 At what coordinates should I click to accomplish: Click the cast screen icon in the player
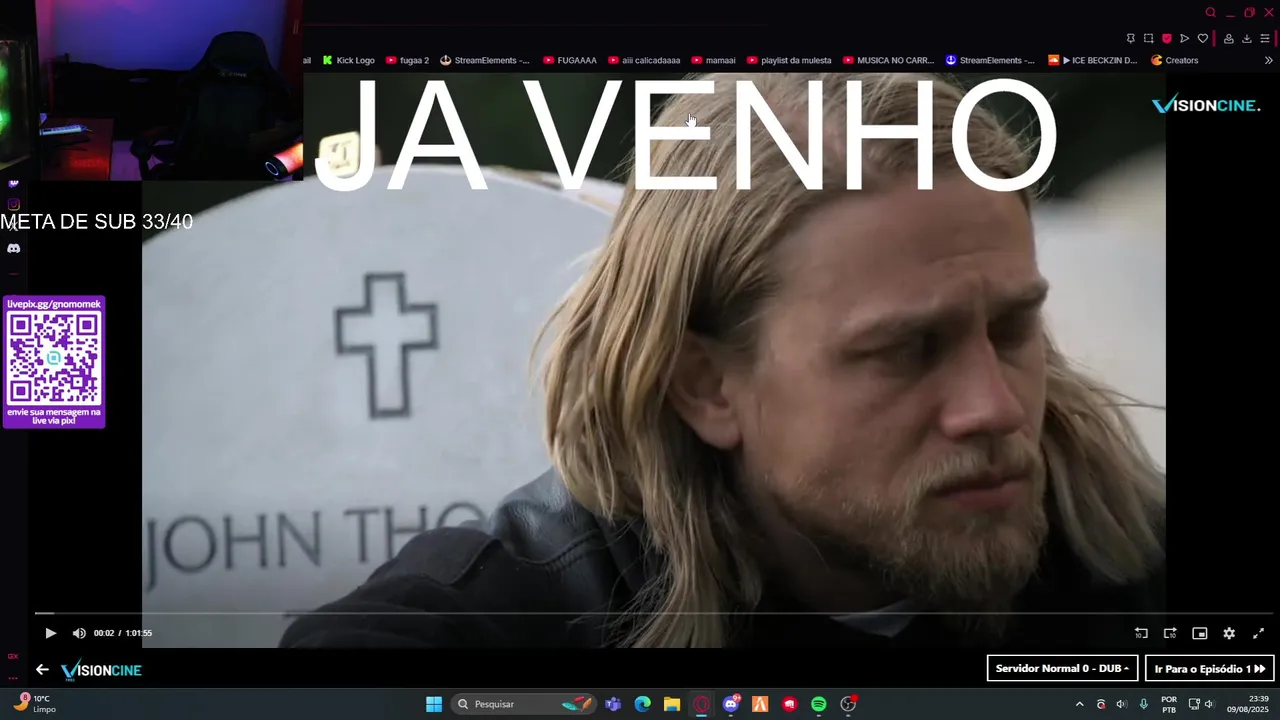pyautogui.click(x=1170, y=633)
